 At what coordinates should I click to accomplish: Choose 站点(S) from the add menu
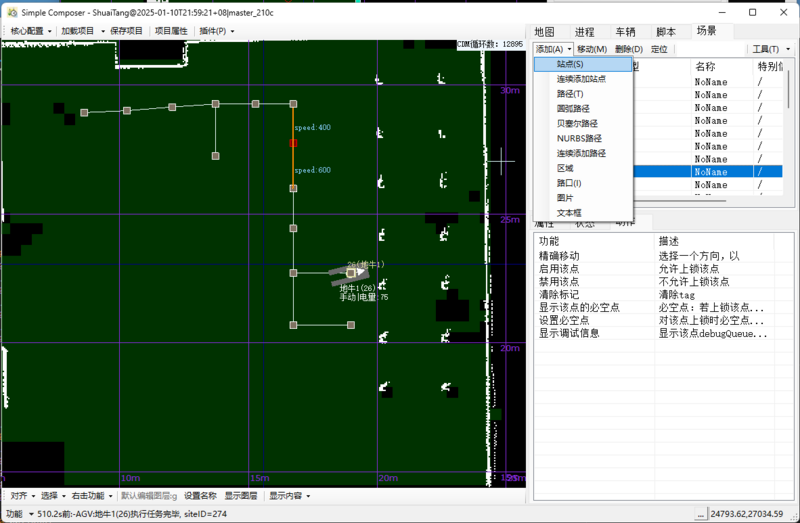click(583, 64)
